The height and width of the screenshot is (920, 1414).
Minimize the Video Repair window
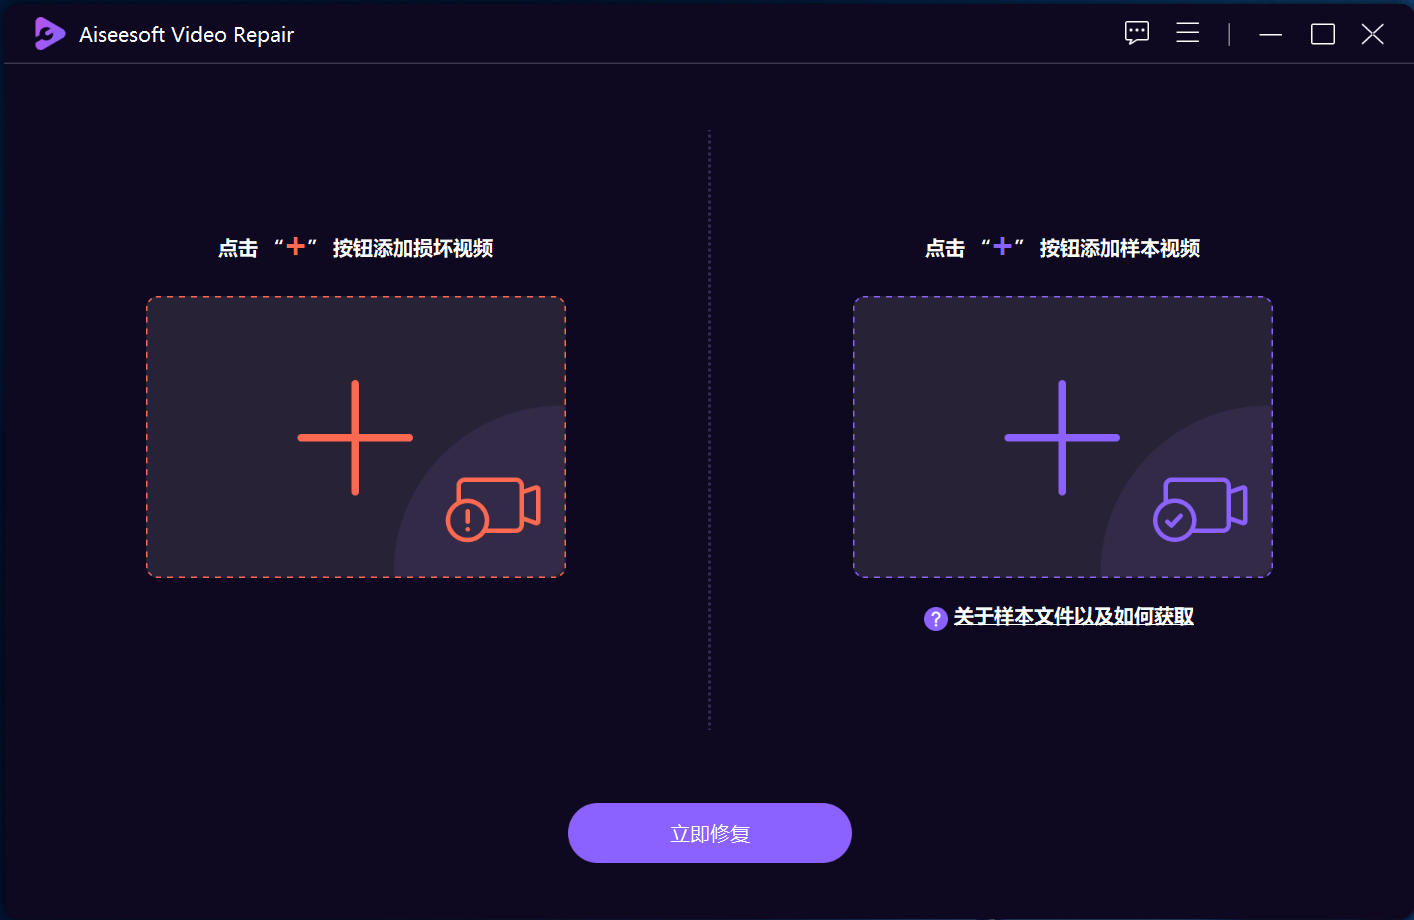(1271, 34)
